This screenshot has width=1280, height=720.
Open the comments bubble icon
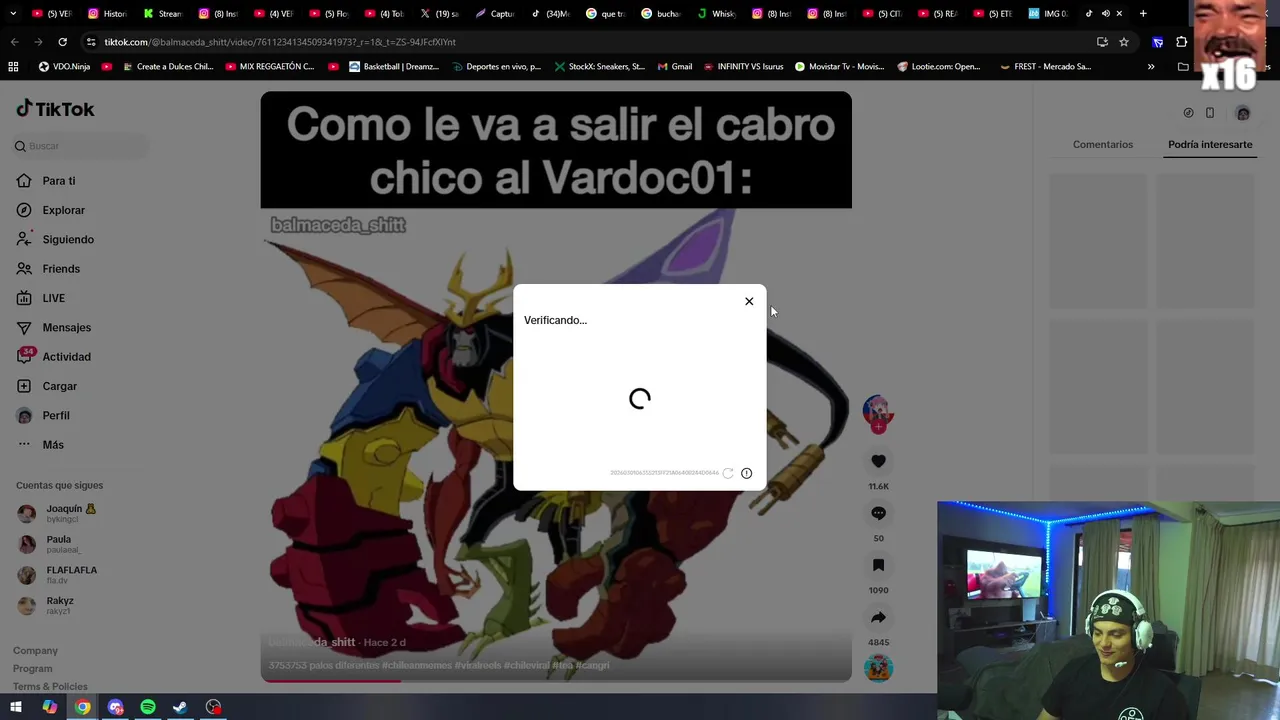pyautogui.click(x=878, y=513)
